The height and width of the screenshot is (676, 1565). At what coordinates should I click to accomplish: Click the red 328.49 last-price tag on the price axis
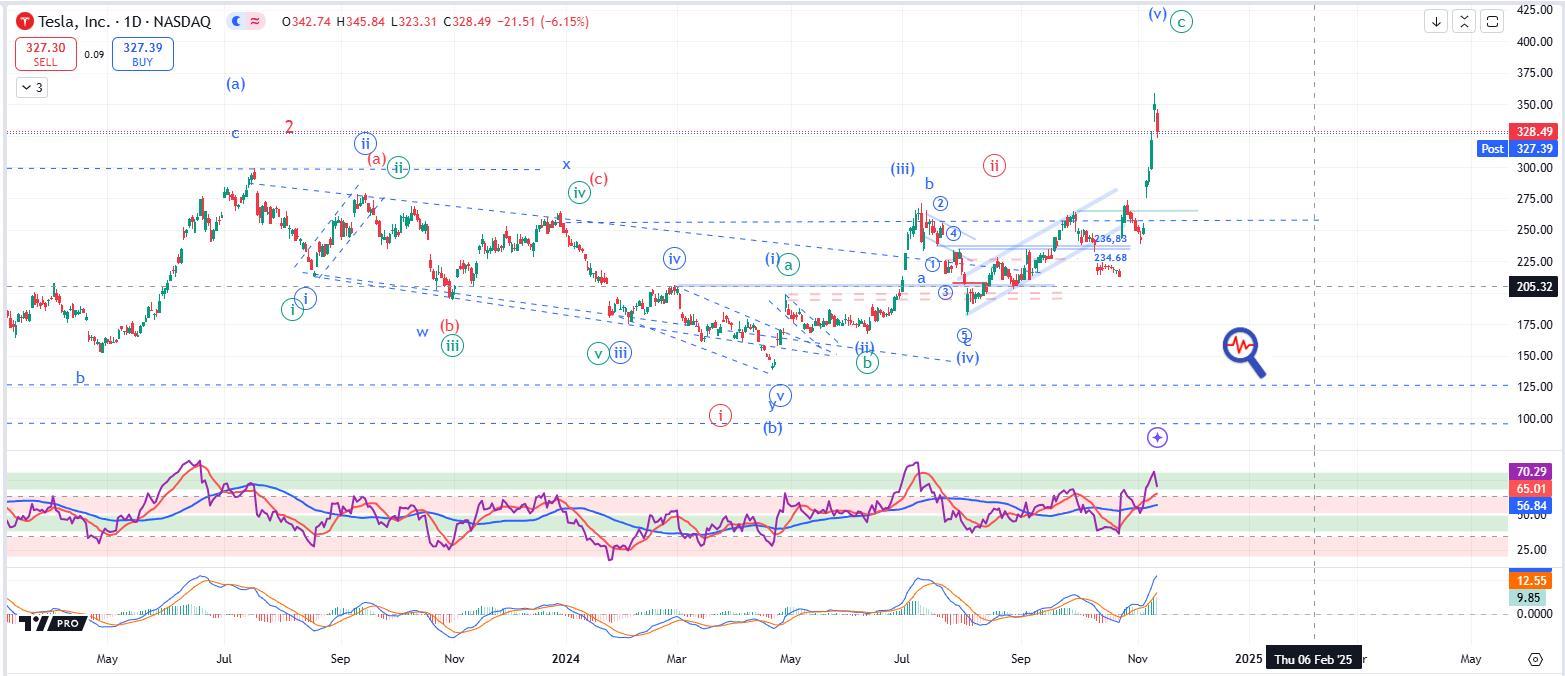point(1533,132)
